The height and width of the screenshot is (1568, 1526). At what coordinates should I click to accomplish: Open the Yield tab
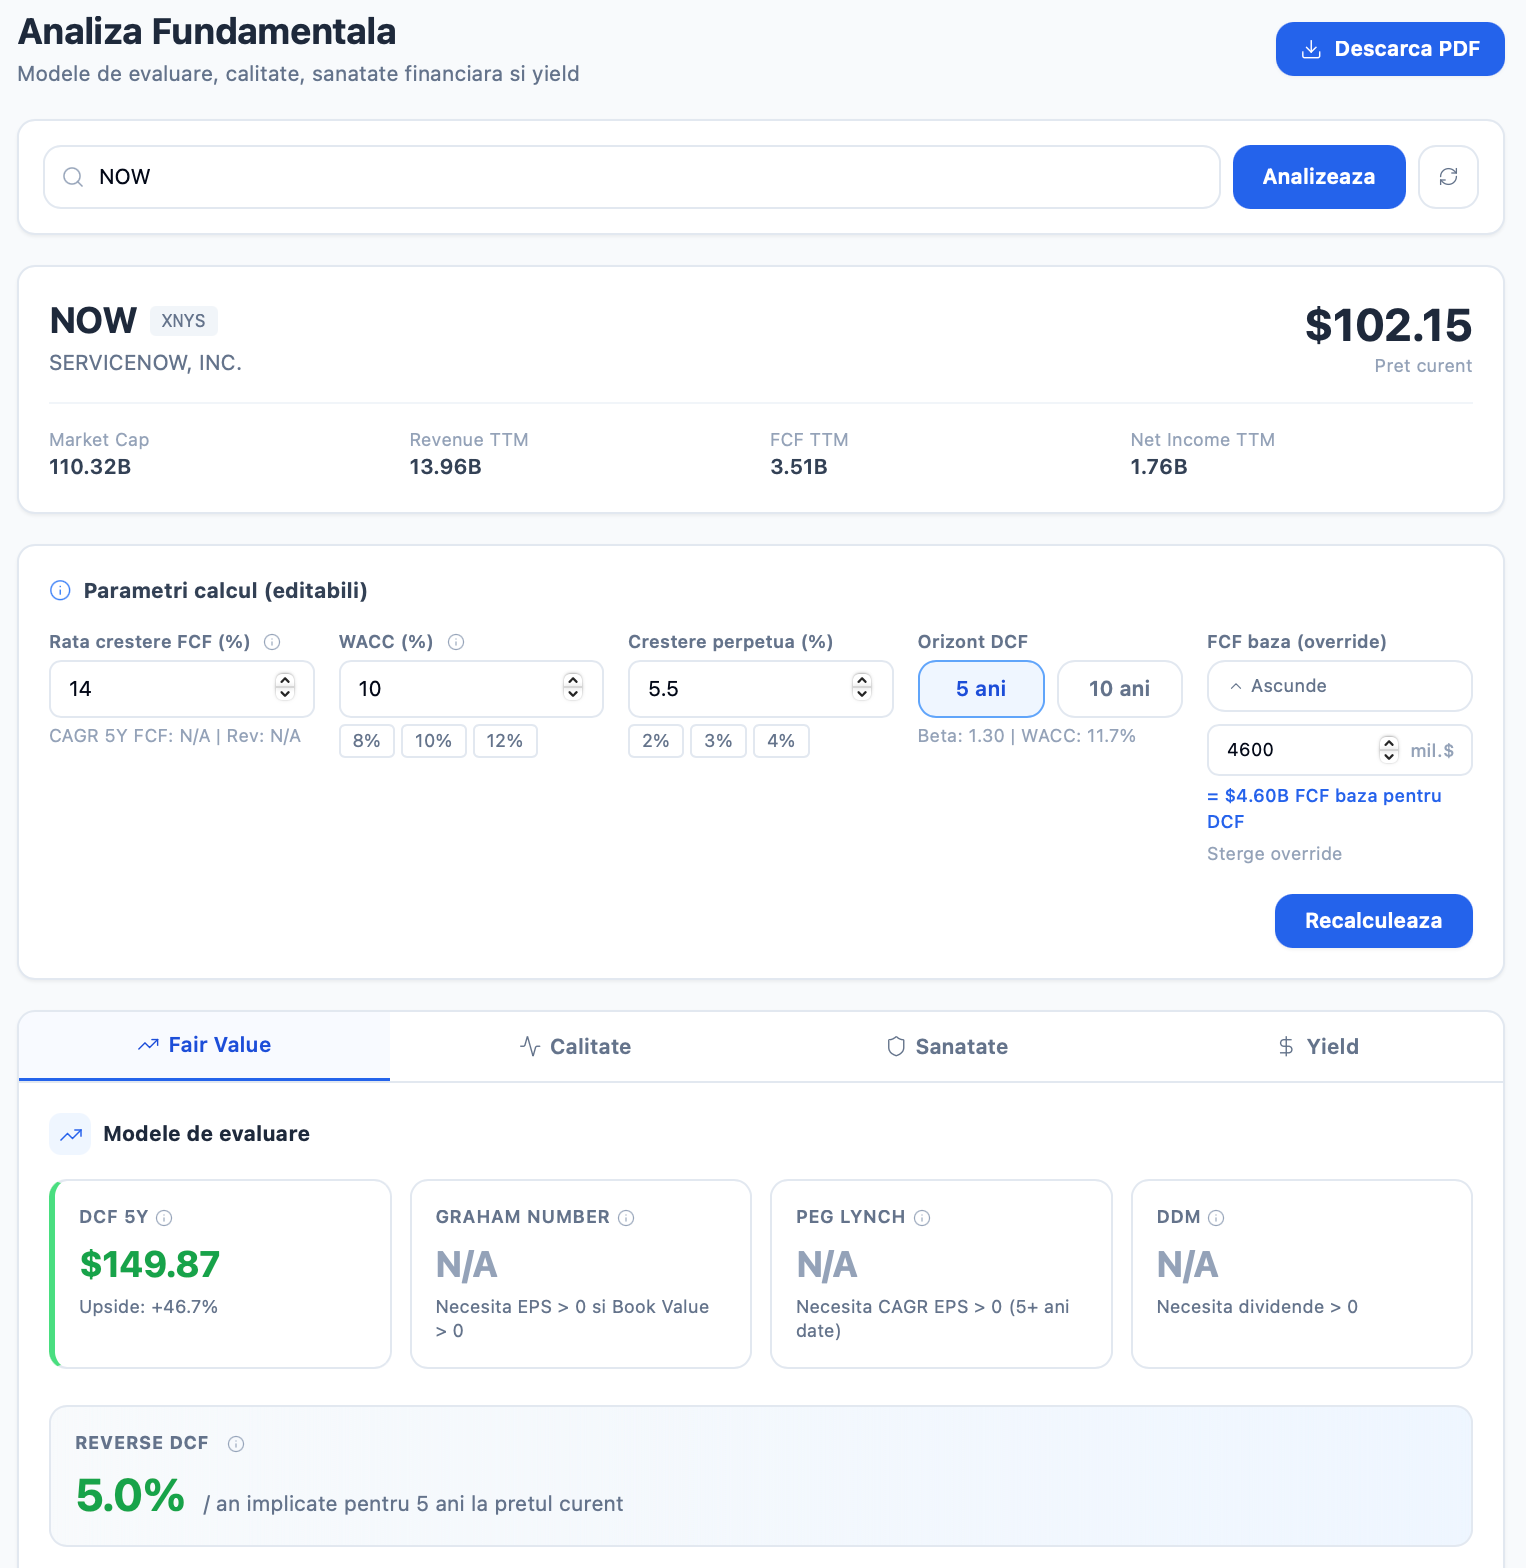click(1318, 1046)
